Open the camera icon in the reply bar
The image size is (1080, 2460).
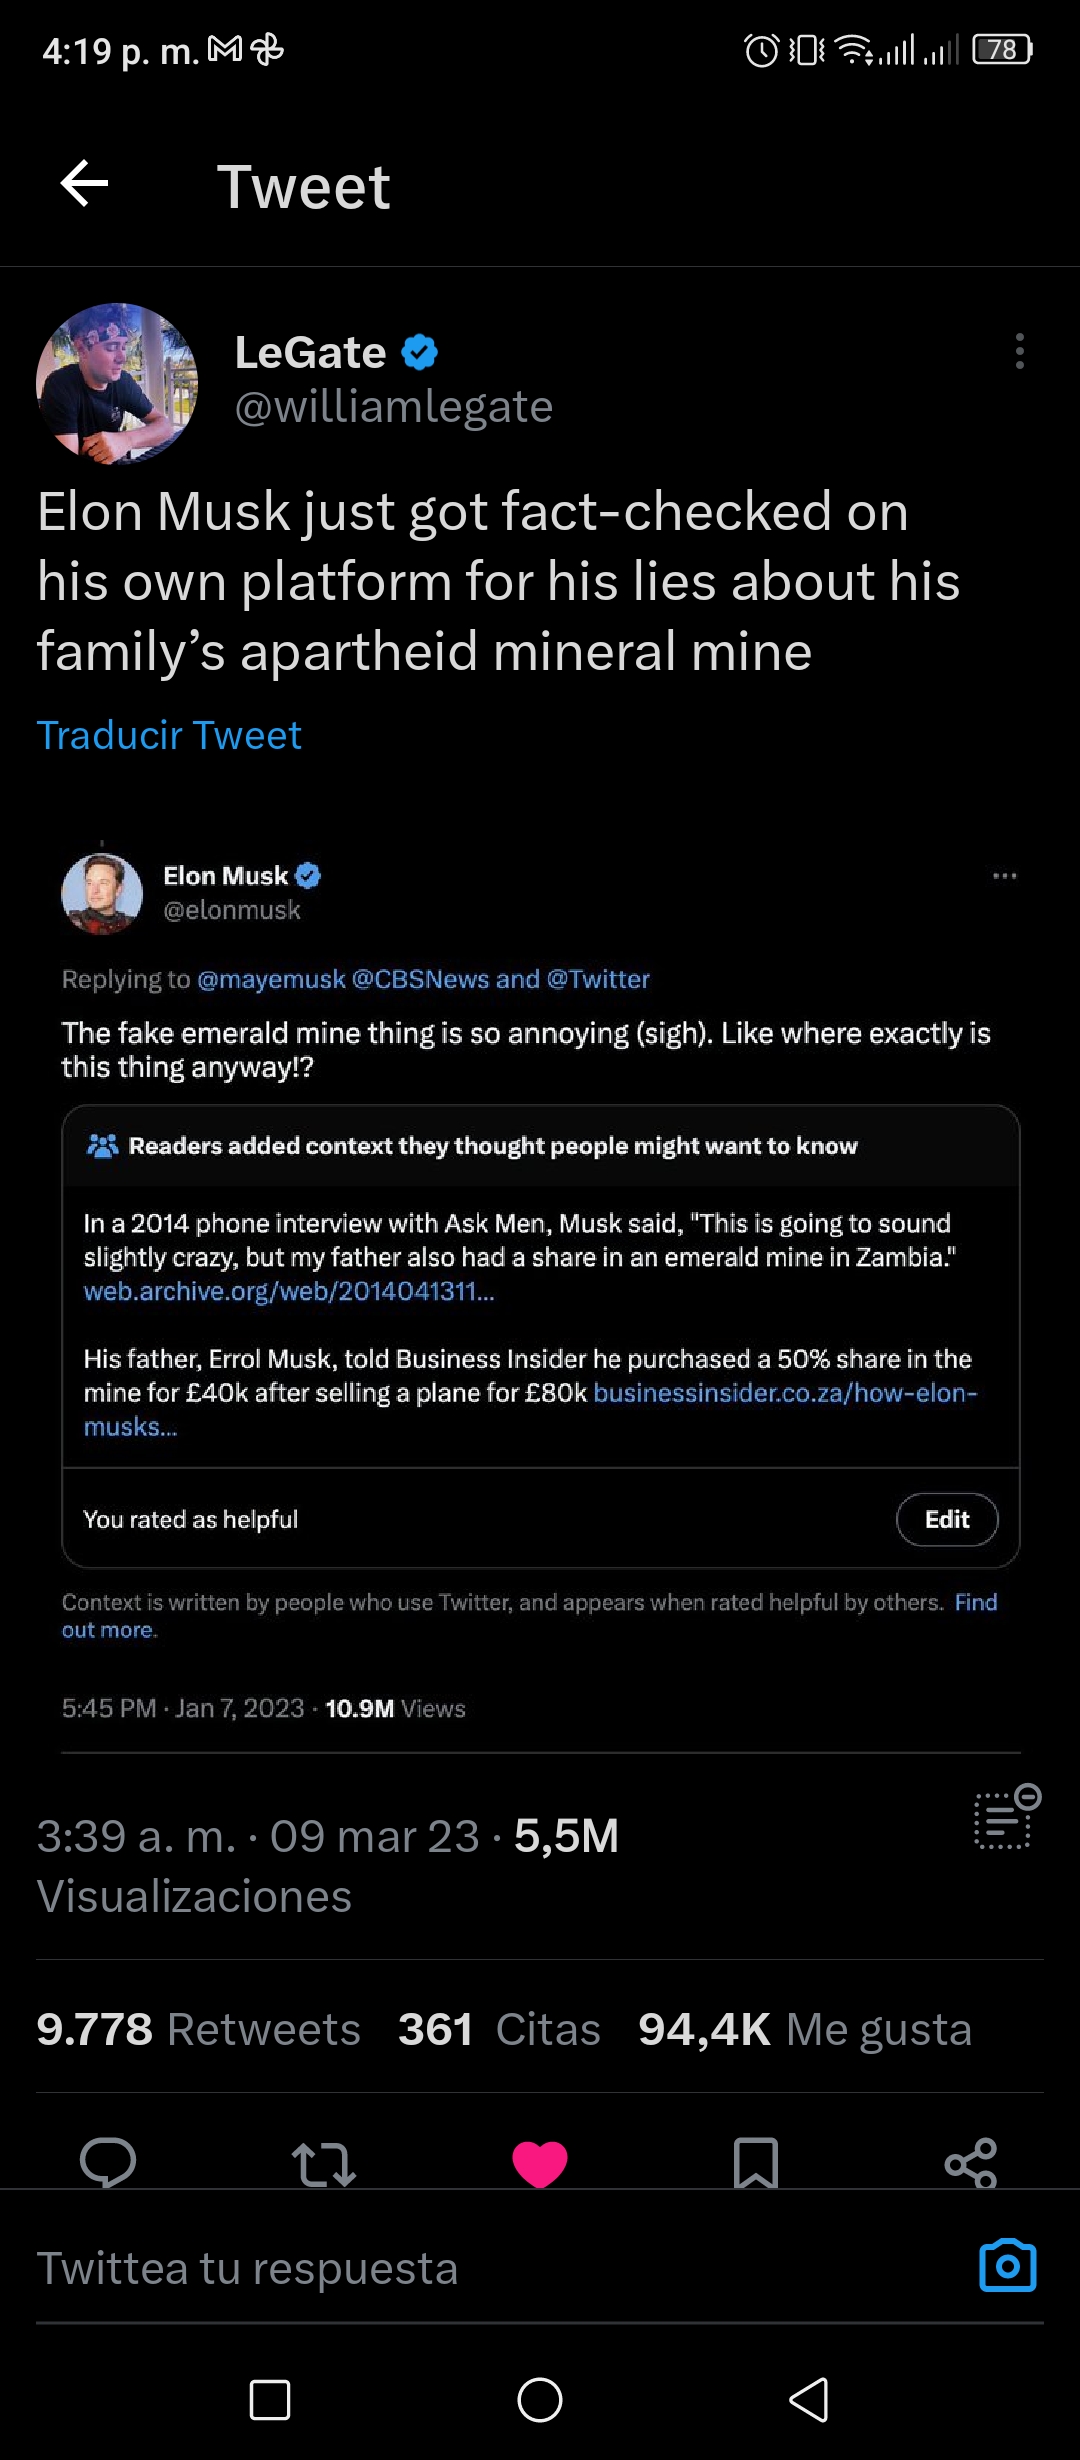click(1007, 2265)
